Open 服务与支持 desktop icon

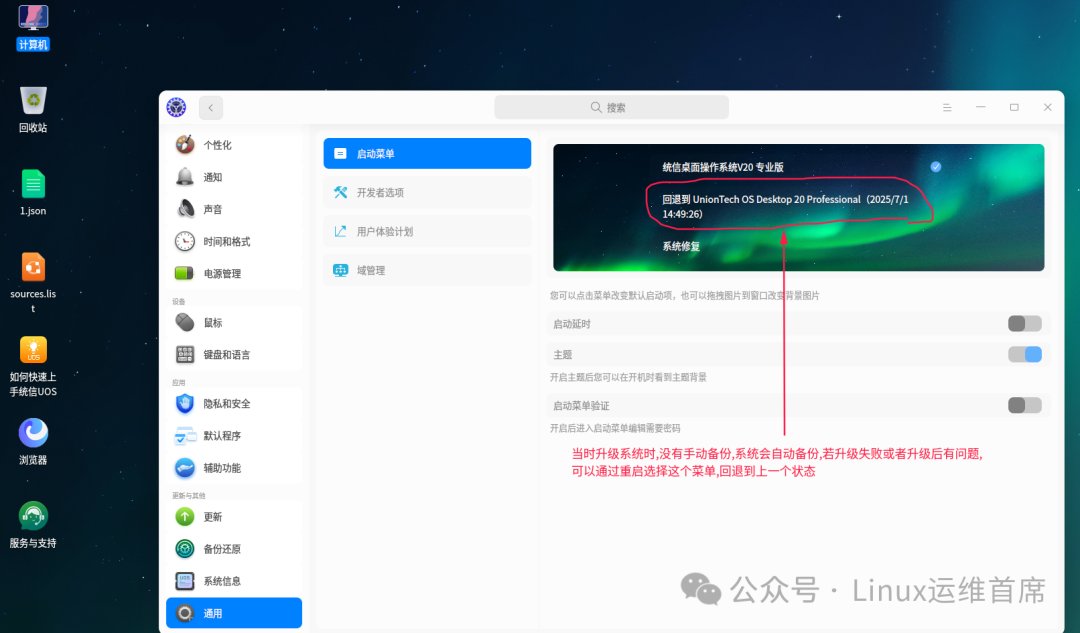[33, 526]
